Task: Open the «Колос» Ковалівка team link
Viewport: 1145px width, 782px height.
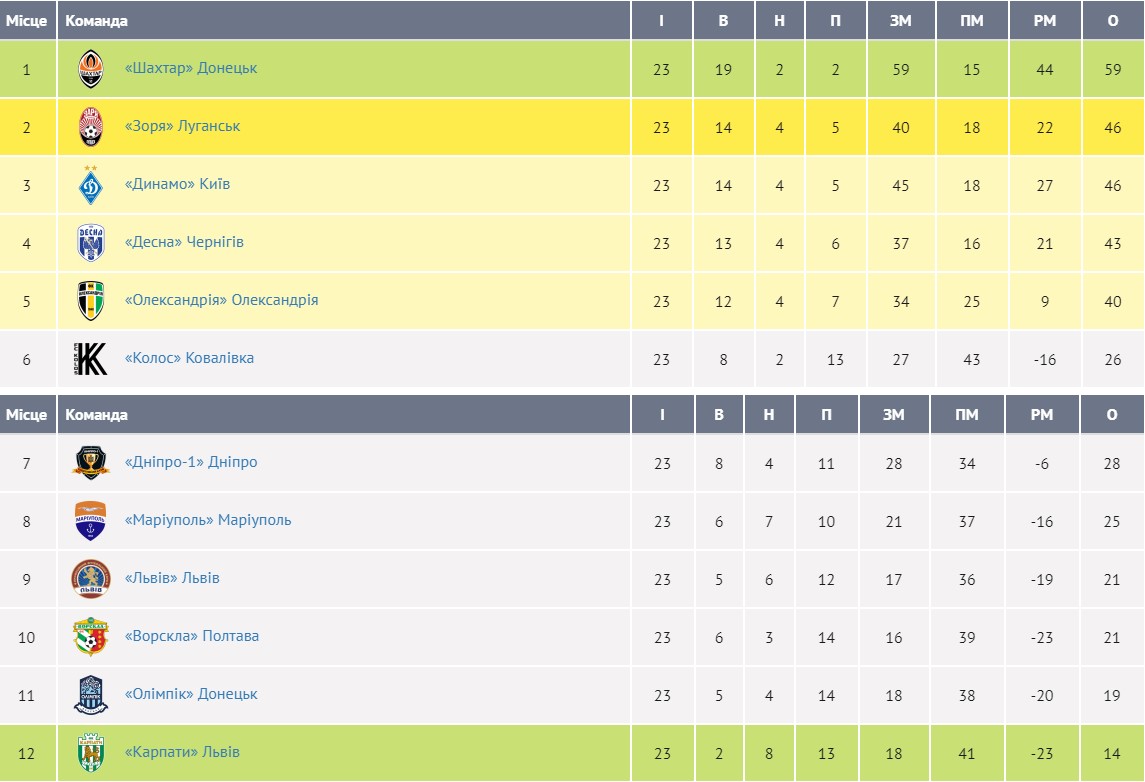Action: click(x=189, y=358)
